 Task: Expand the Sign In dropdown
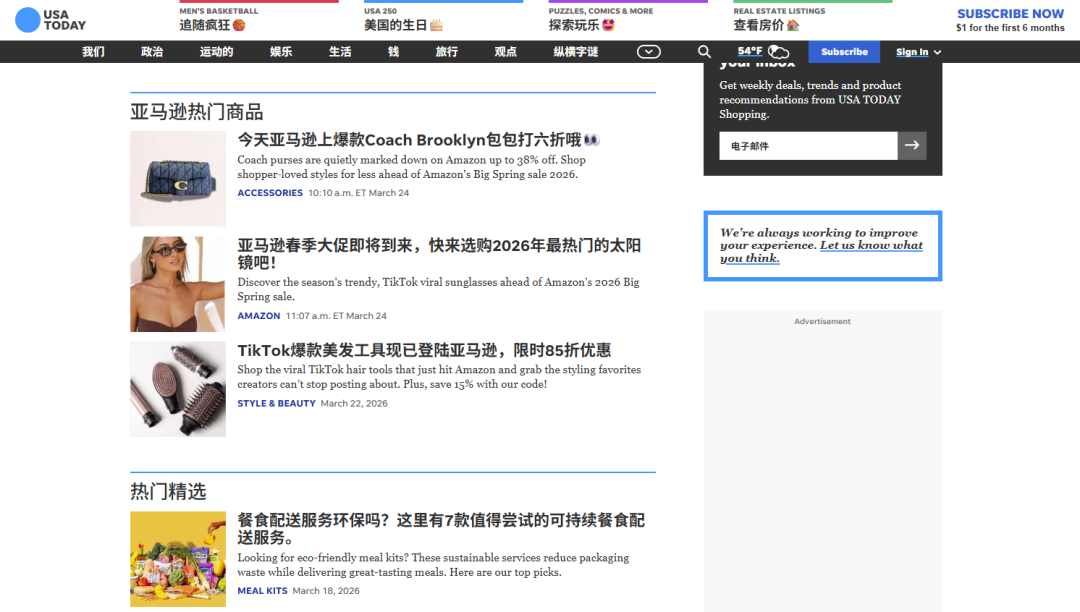point(918,52)
